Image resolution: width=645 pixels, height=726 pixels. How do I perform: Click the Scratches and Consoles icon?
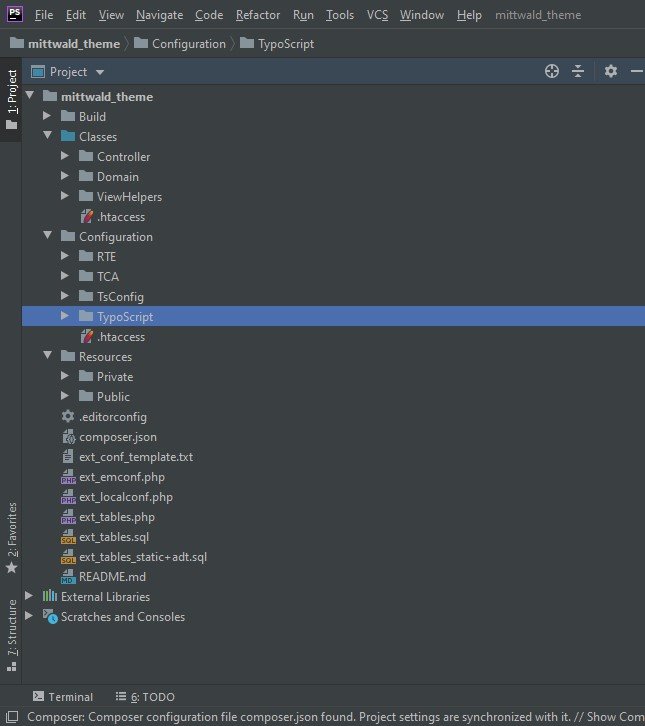click(x=50, y=616)
